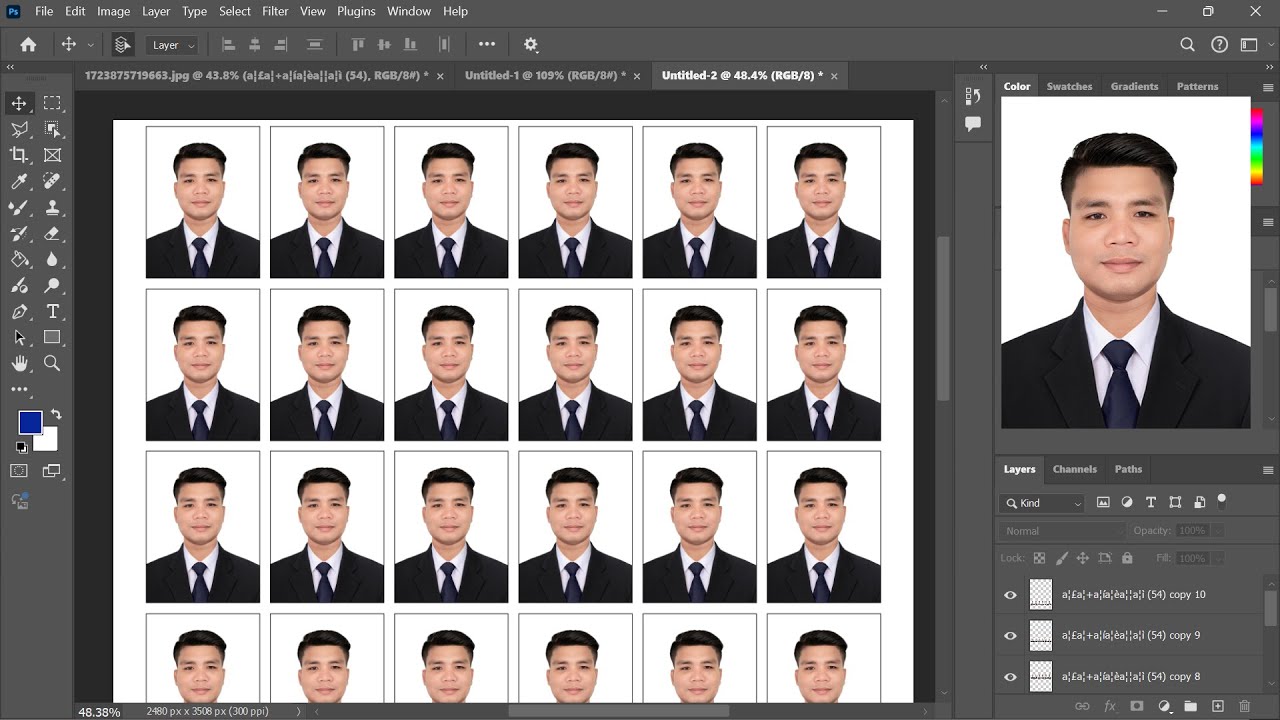Select the Eyedropper tool
1280x720 pixels.
[x=19, y=181]
